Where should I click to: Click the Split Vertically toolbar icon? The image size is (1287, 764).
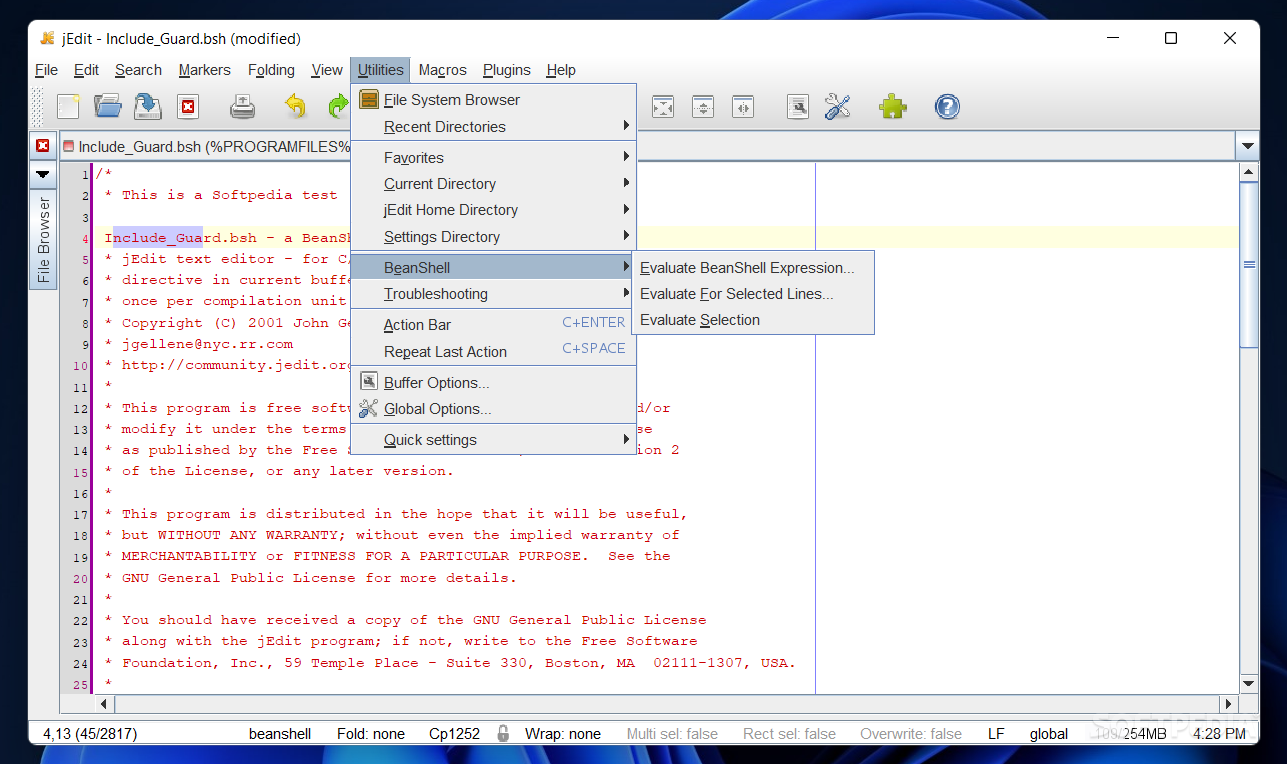tap(742, 107)
